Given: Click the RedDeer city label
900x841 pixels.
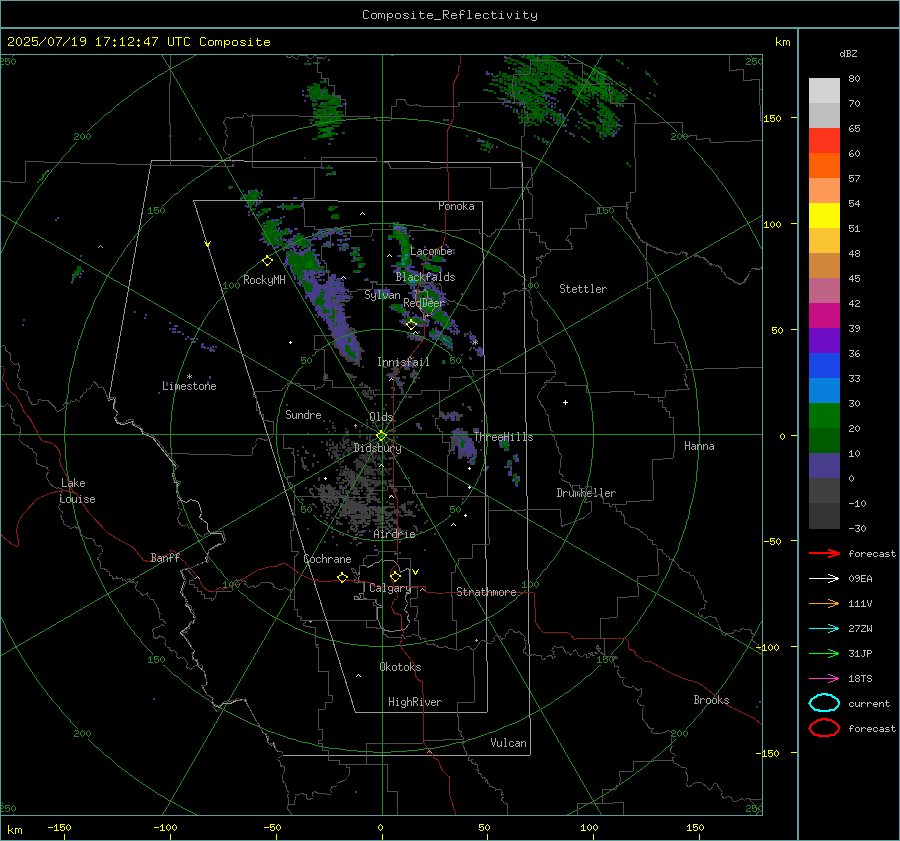Looking at the screenshot, I should (424, 303).
